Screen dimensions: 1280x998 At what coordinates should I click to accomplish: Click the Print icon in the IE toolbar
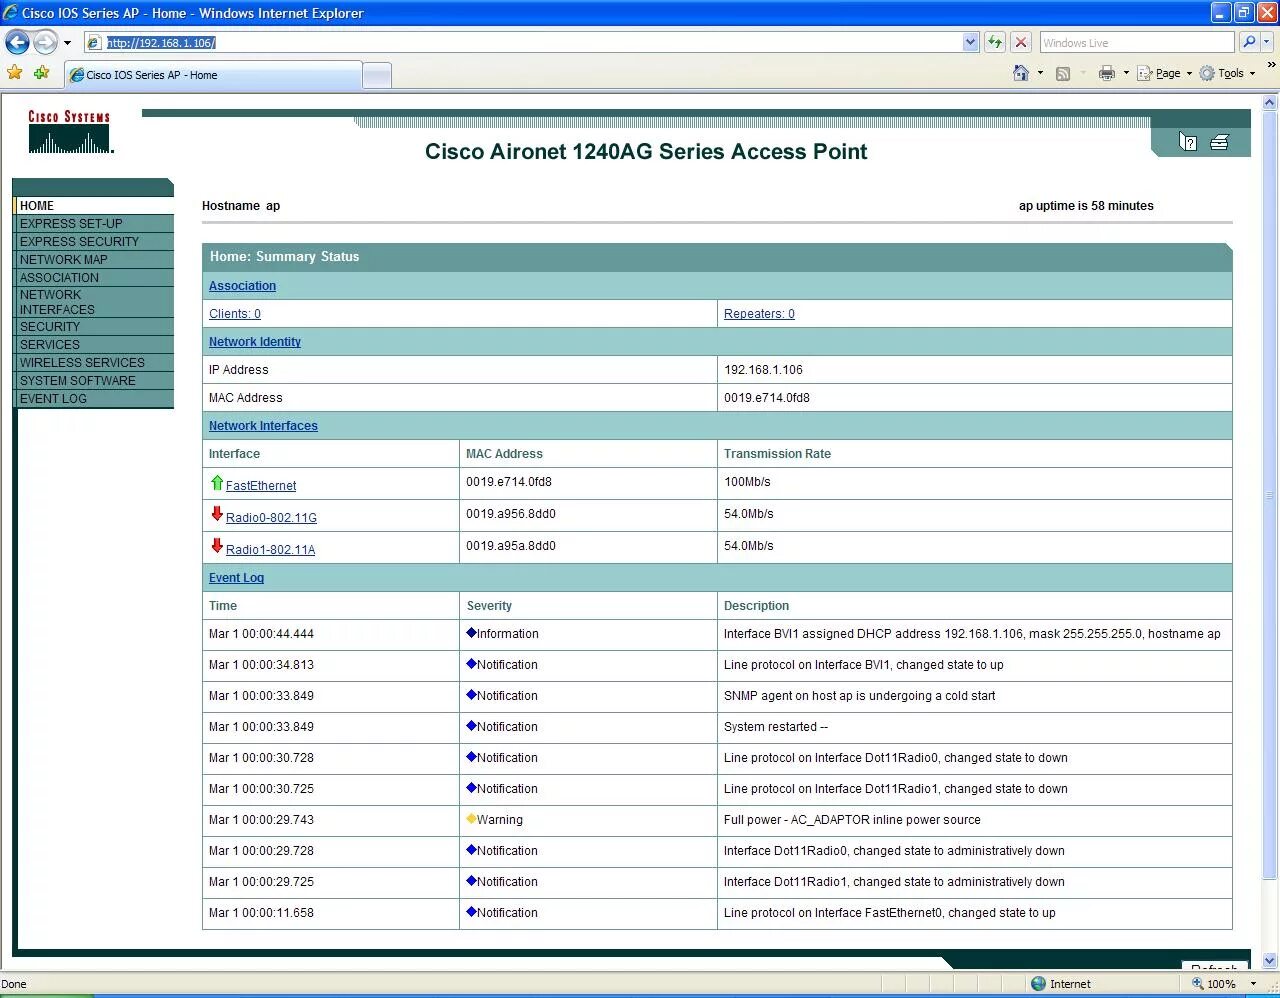1106,73
